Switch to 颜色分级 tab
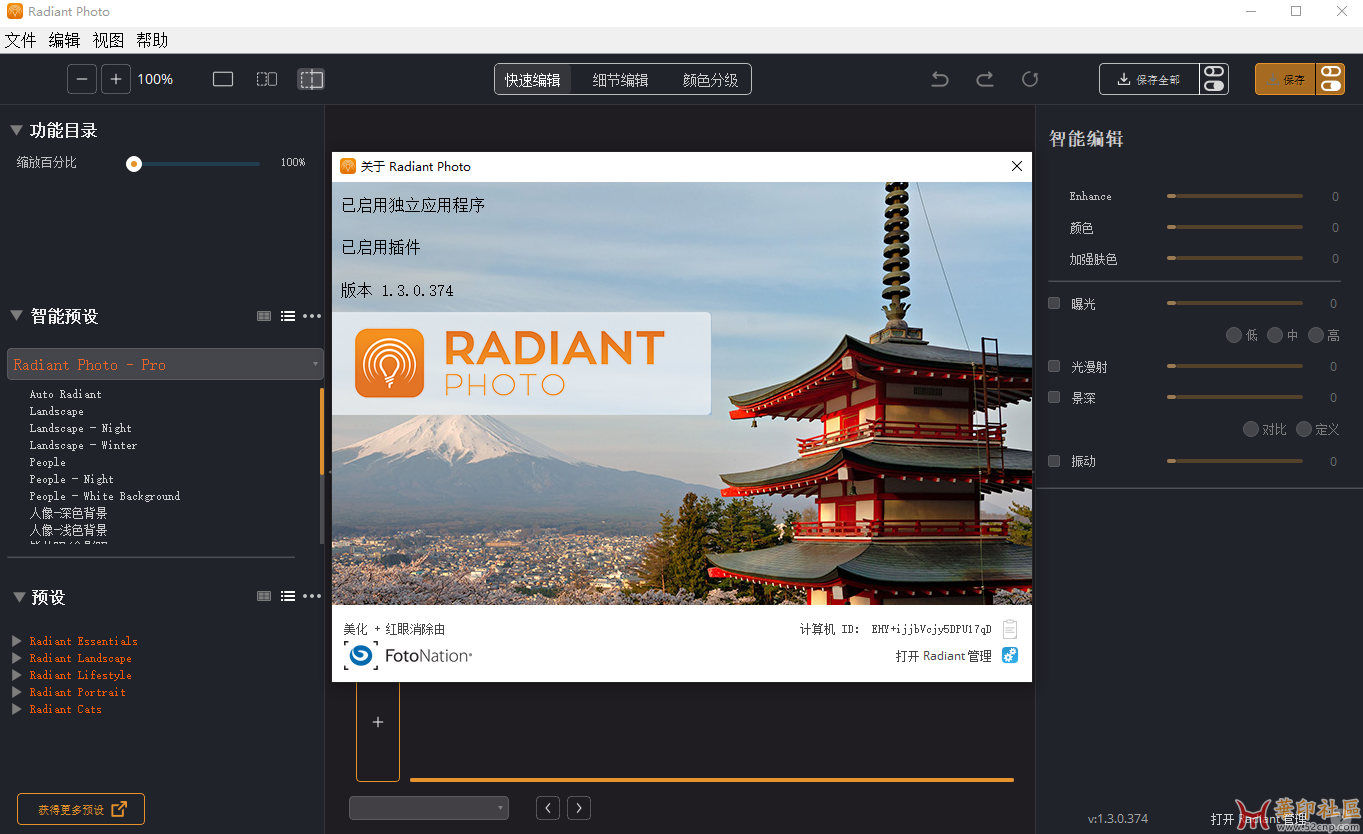The height and width of the screenshot is (834, 1363). [x=710, y=79]
